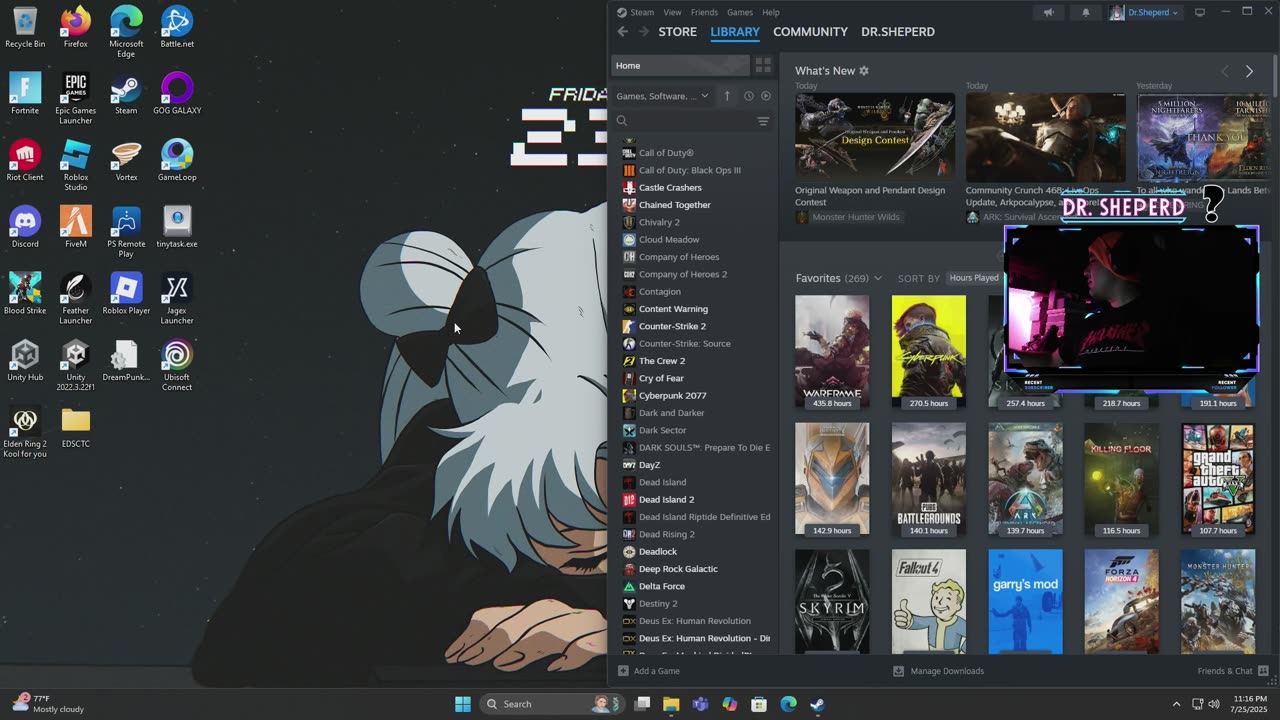Click Steam's back navigation arrow
Viewport: 1280px width, 720px height.
pyautogui.click(x=622, y=32)
